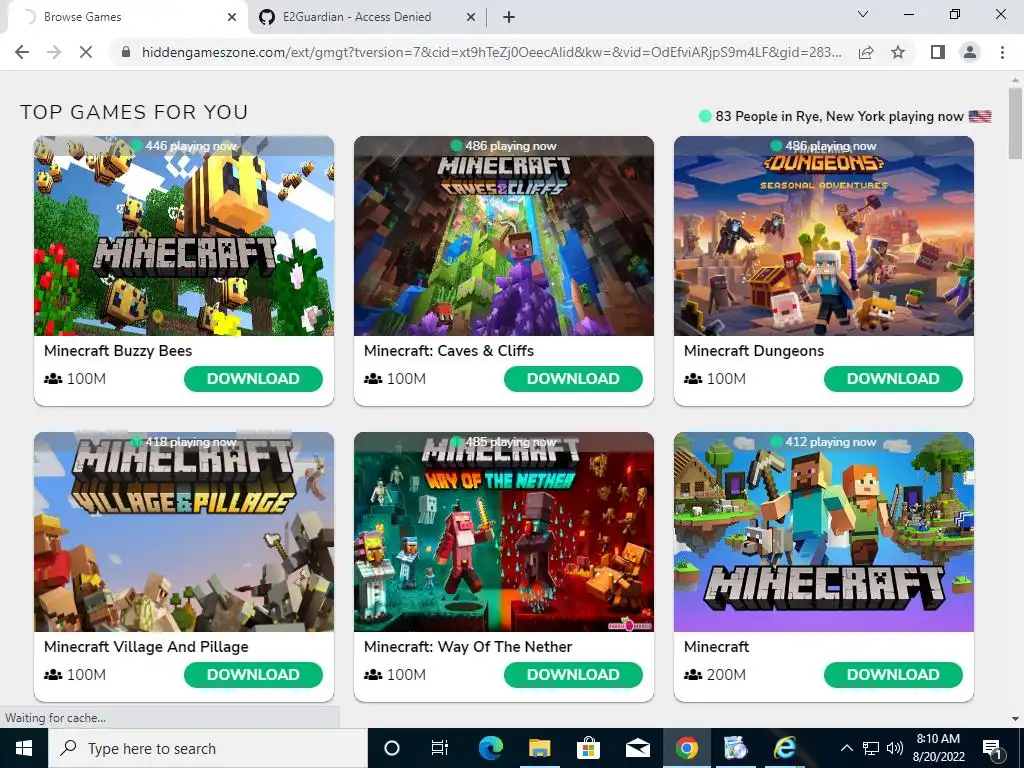Click the TOP GAMES FOR YOU heading
Viewport: 1024px width, 768px height.
[x=134, y=112]
